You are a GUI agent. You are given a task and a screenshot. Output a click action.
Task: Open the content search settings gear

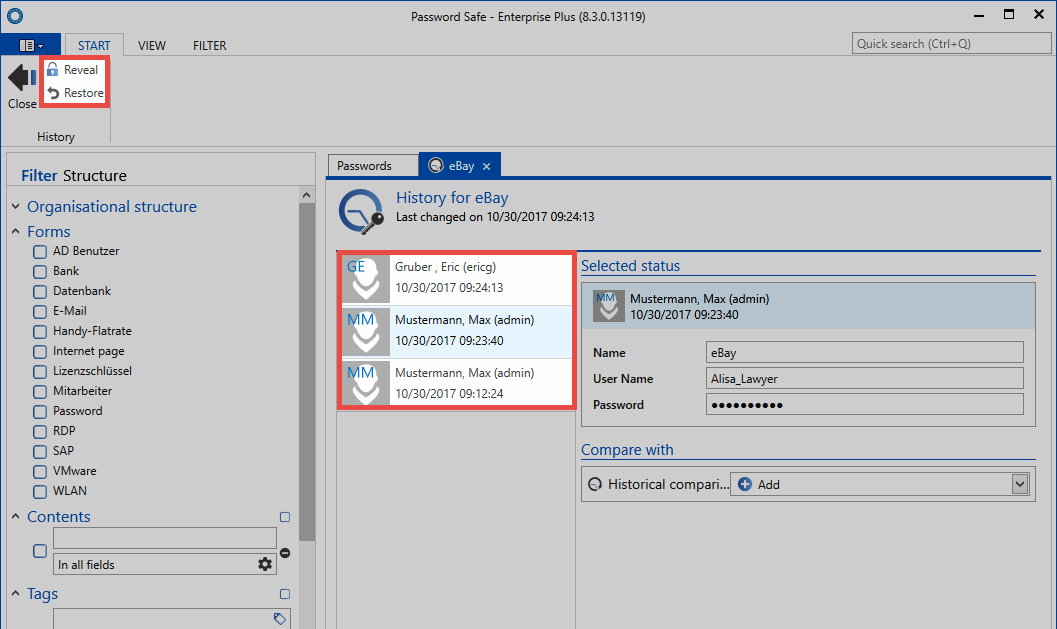266,564
